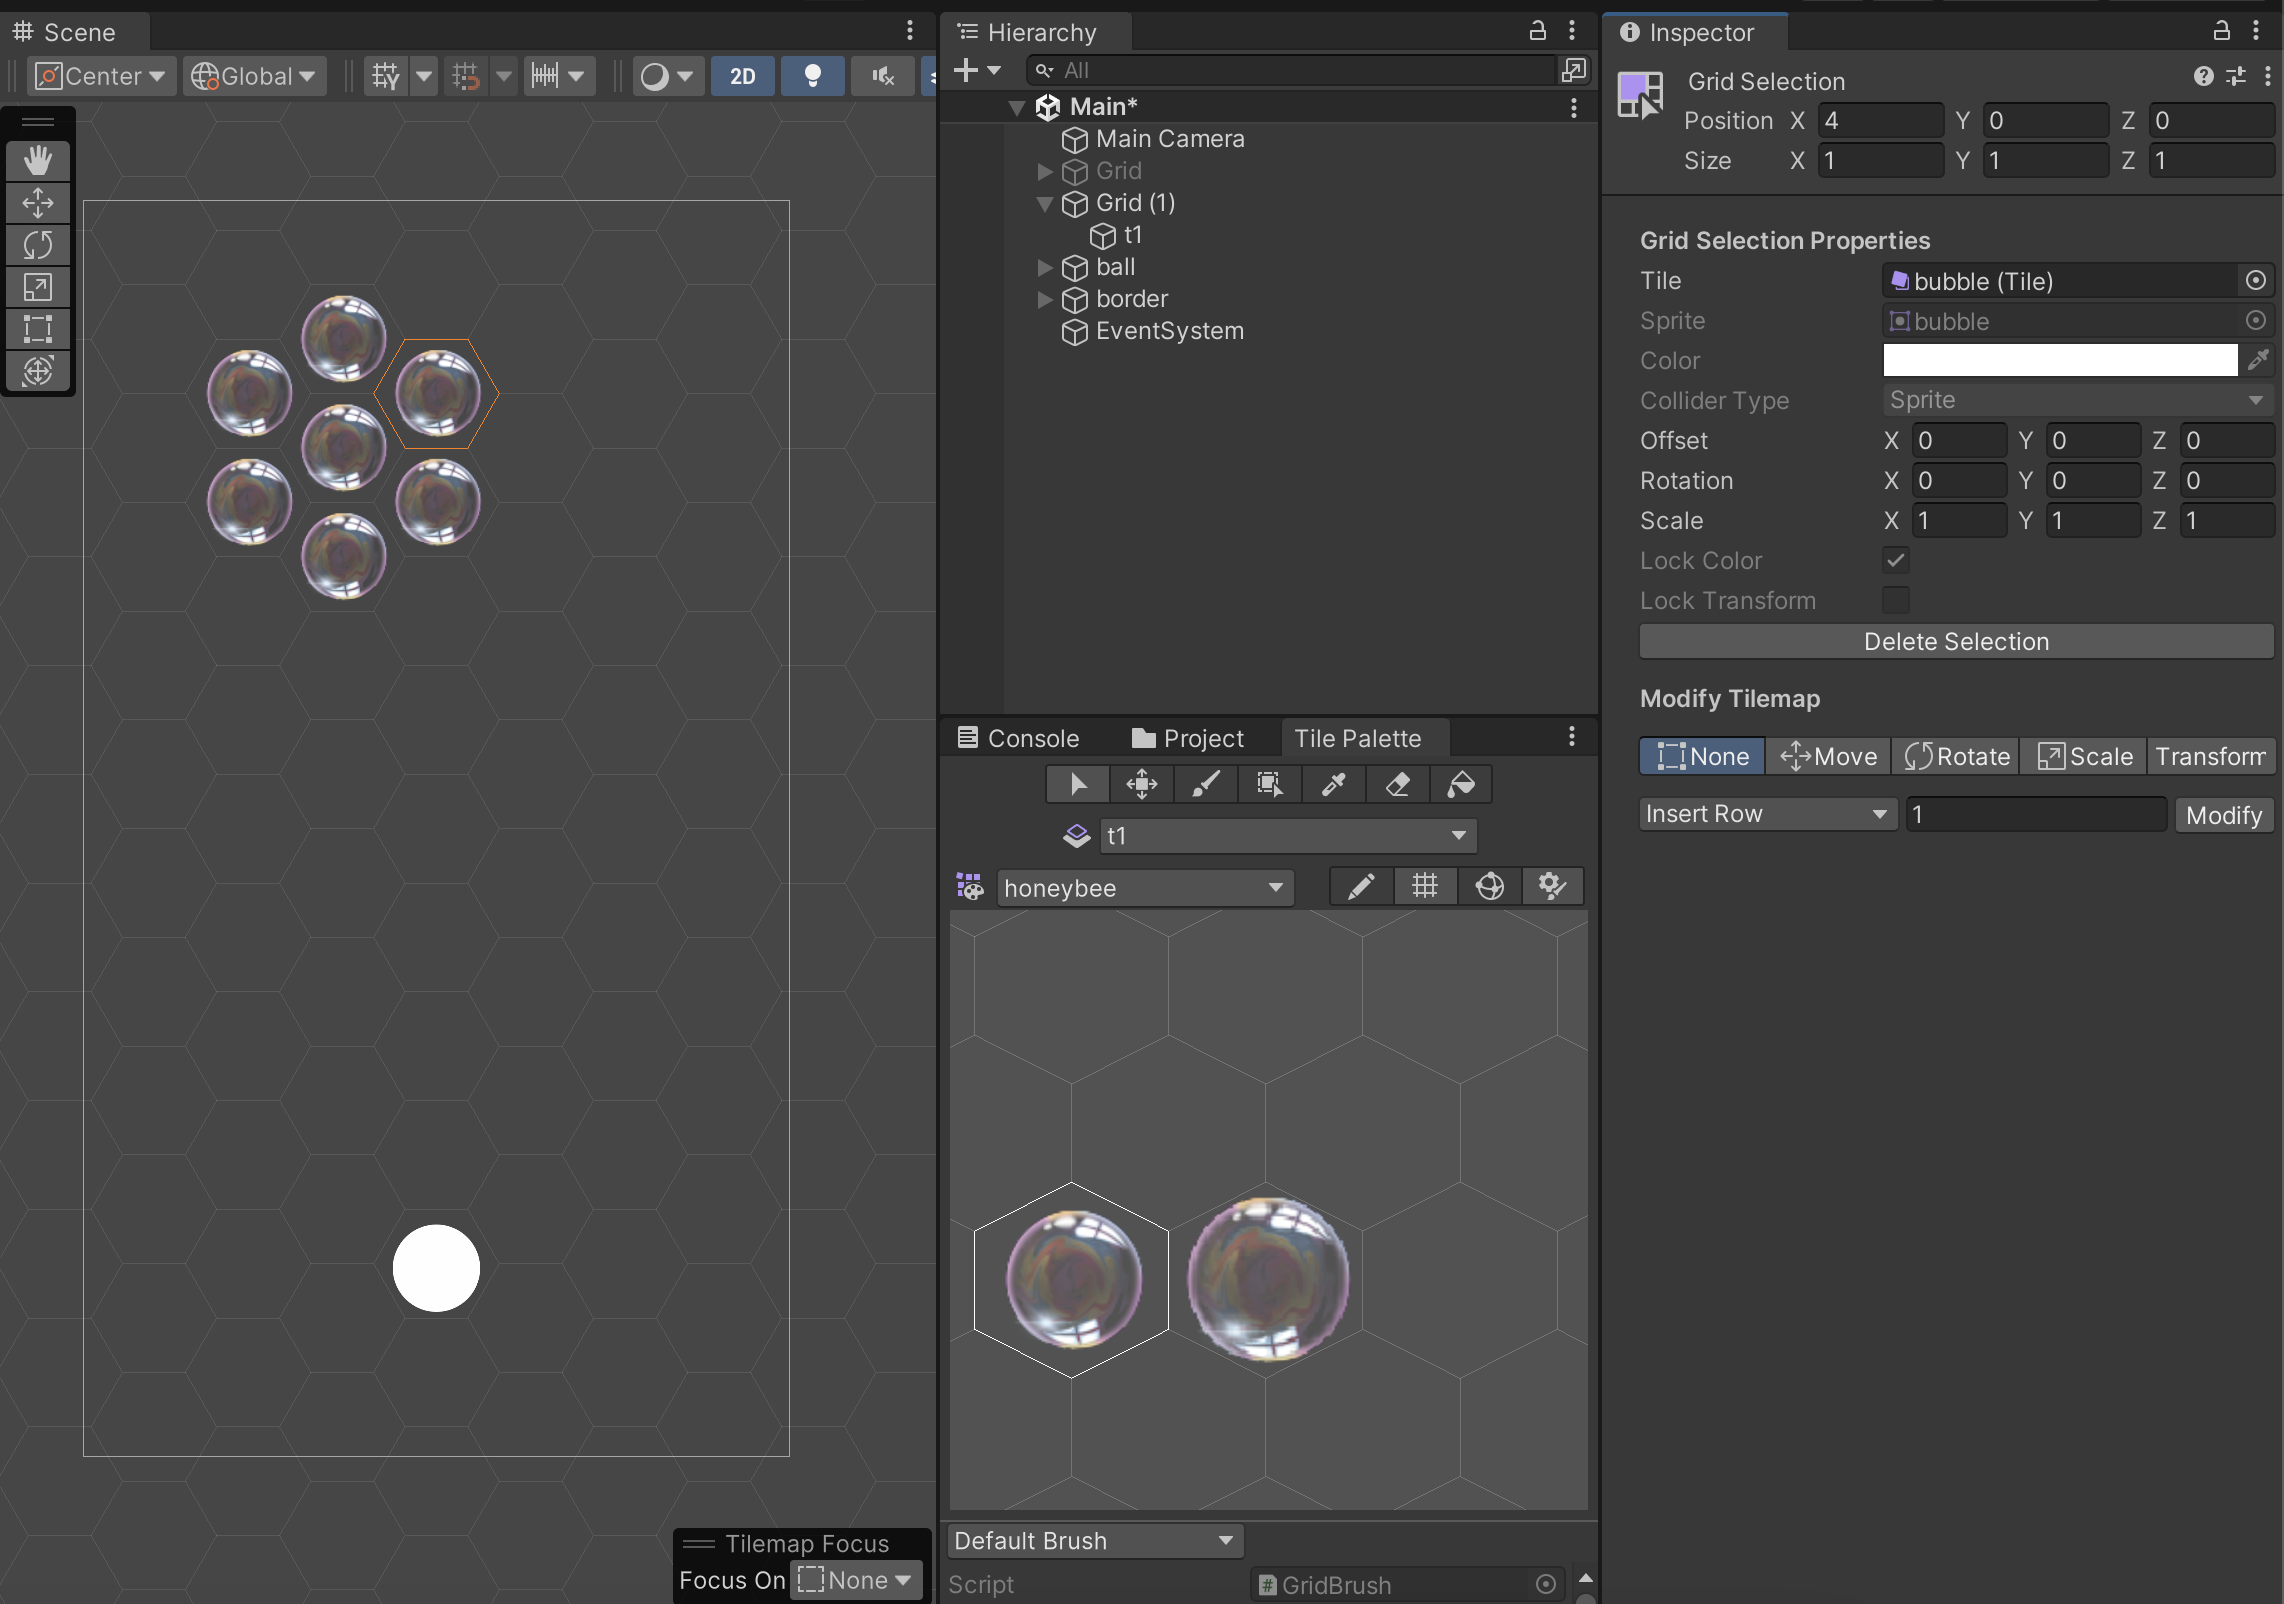Click the white Color swatch field

point(2059,360)
